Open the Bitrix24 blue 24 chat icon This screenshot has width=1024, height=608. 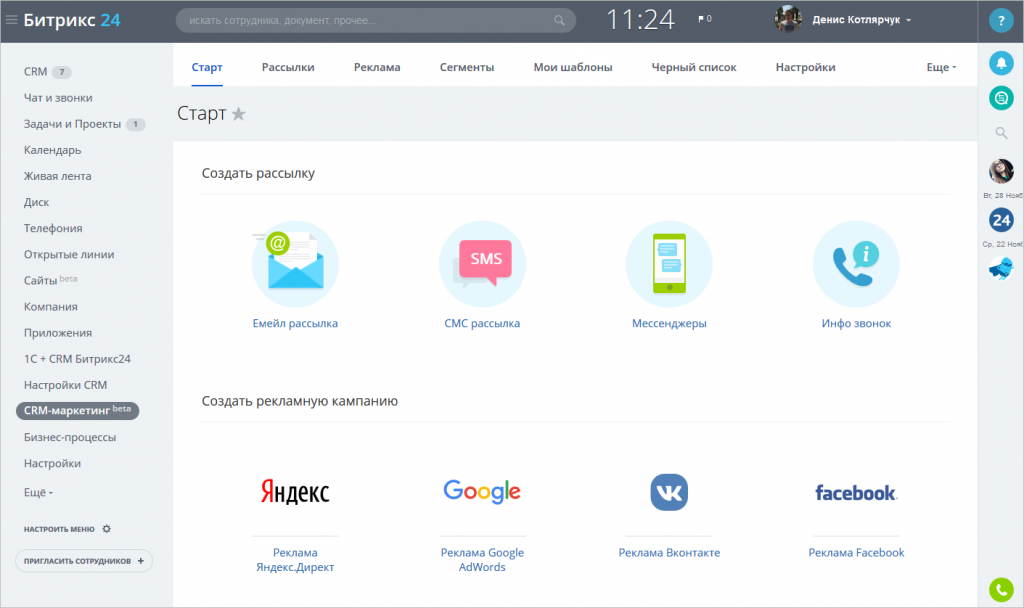click(1001, 220)
